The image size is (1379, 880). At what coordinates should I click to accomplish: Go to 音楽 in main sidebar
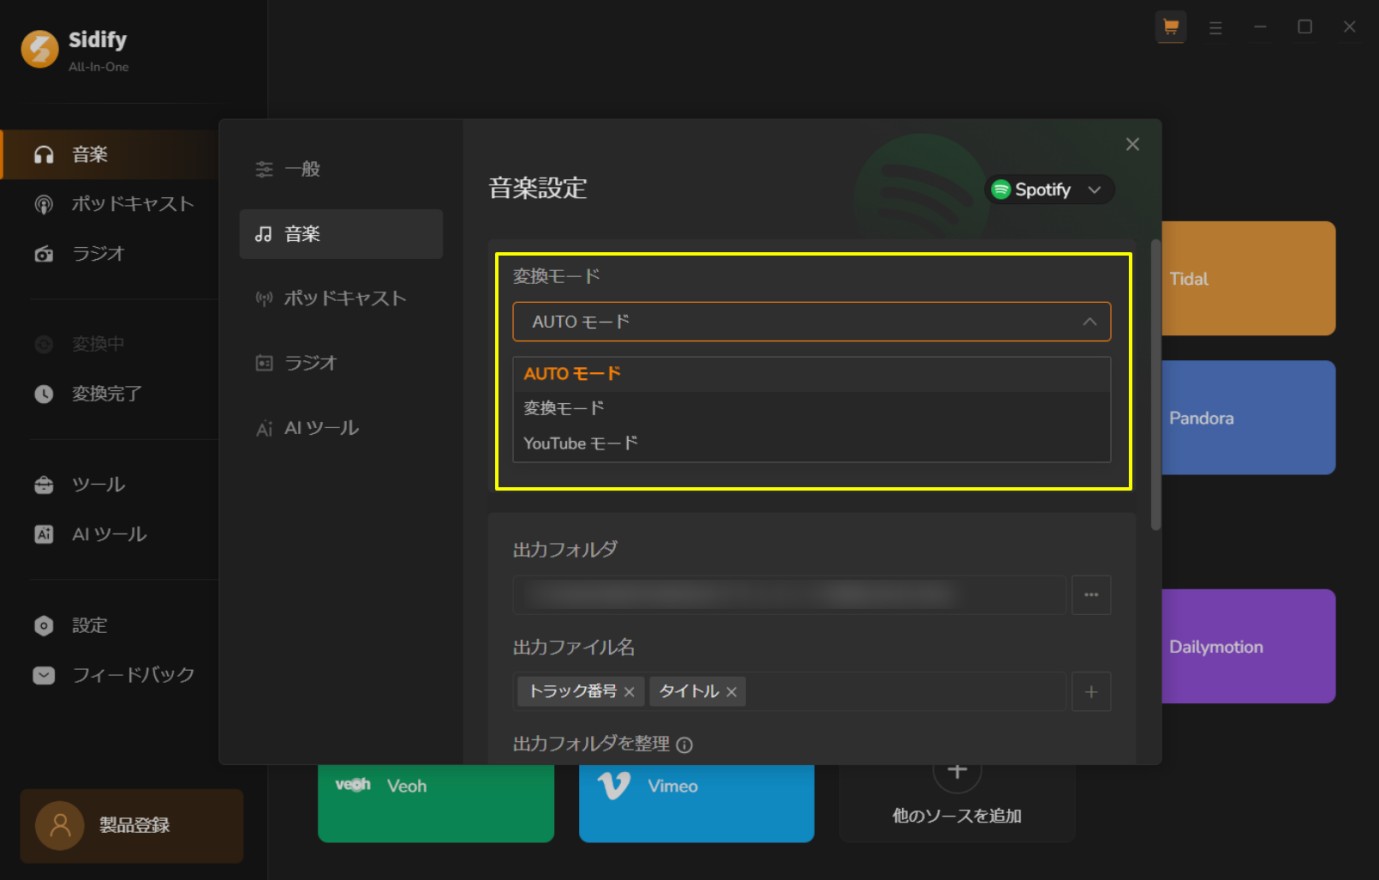point(110,154)
